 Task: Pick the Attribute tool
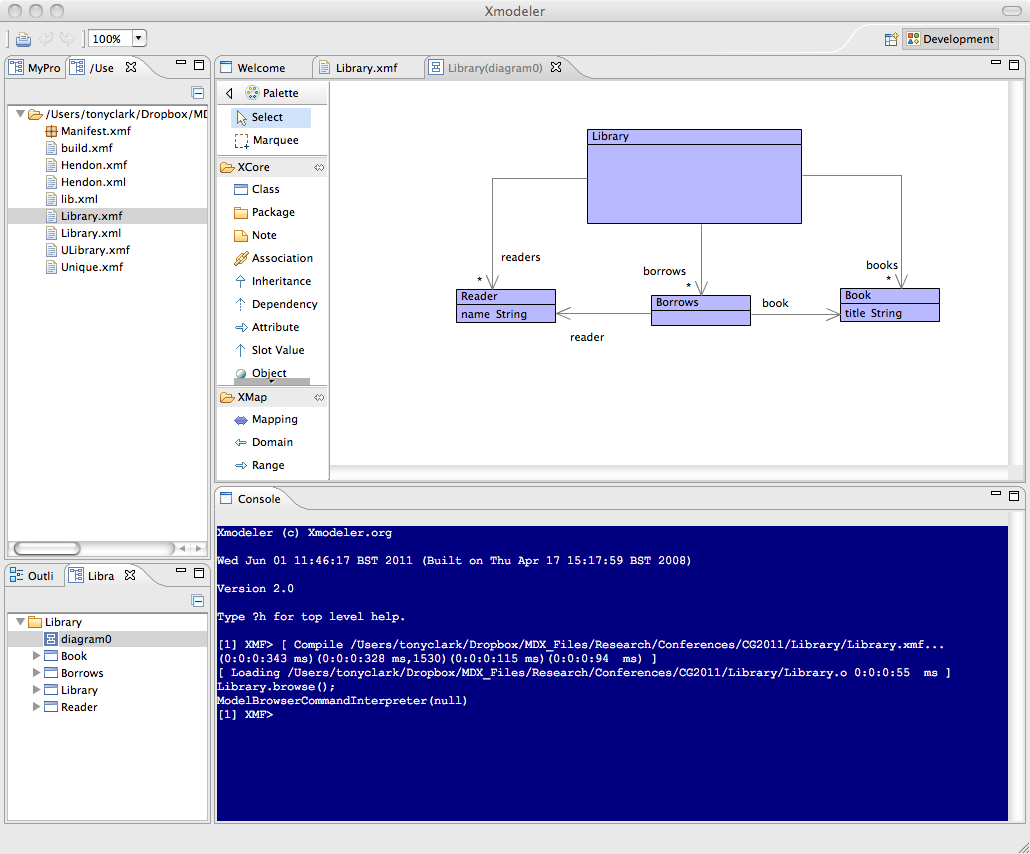(x=274, y=327)
